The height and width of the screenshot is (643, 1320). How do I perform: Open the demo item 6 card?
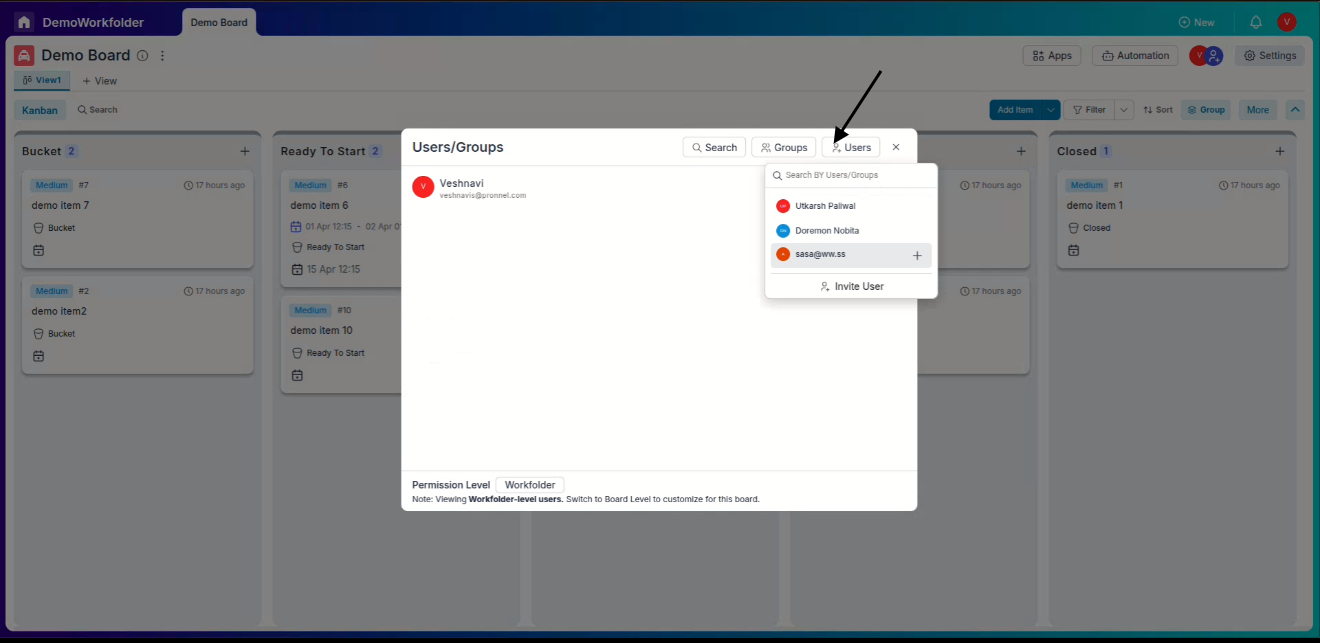click(x=340, y=229)
